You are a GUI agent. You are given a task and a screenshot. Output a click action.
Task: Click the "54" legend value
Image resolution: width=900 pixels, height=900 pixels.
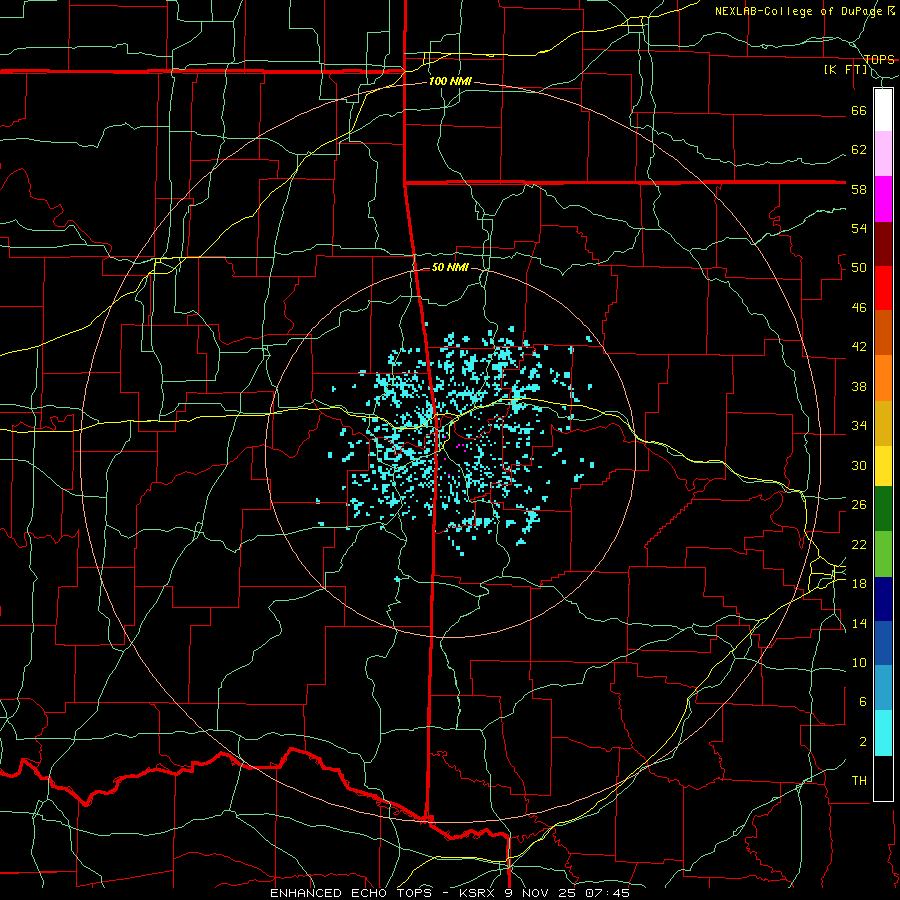point(859,228)
